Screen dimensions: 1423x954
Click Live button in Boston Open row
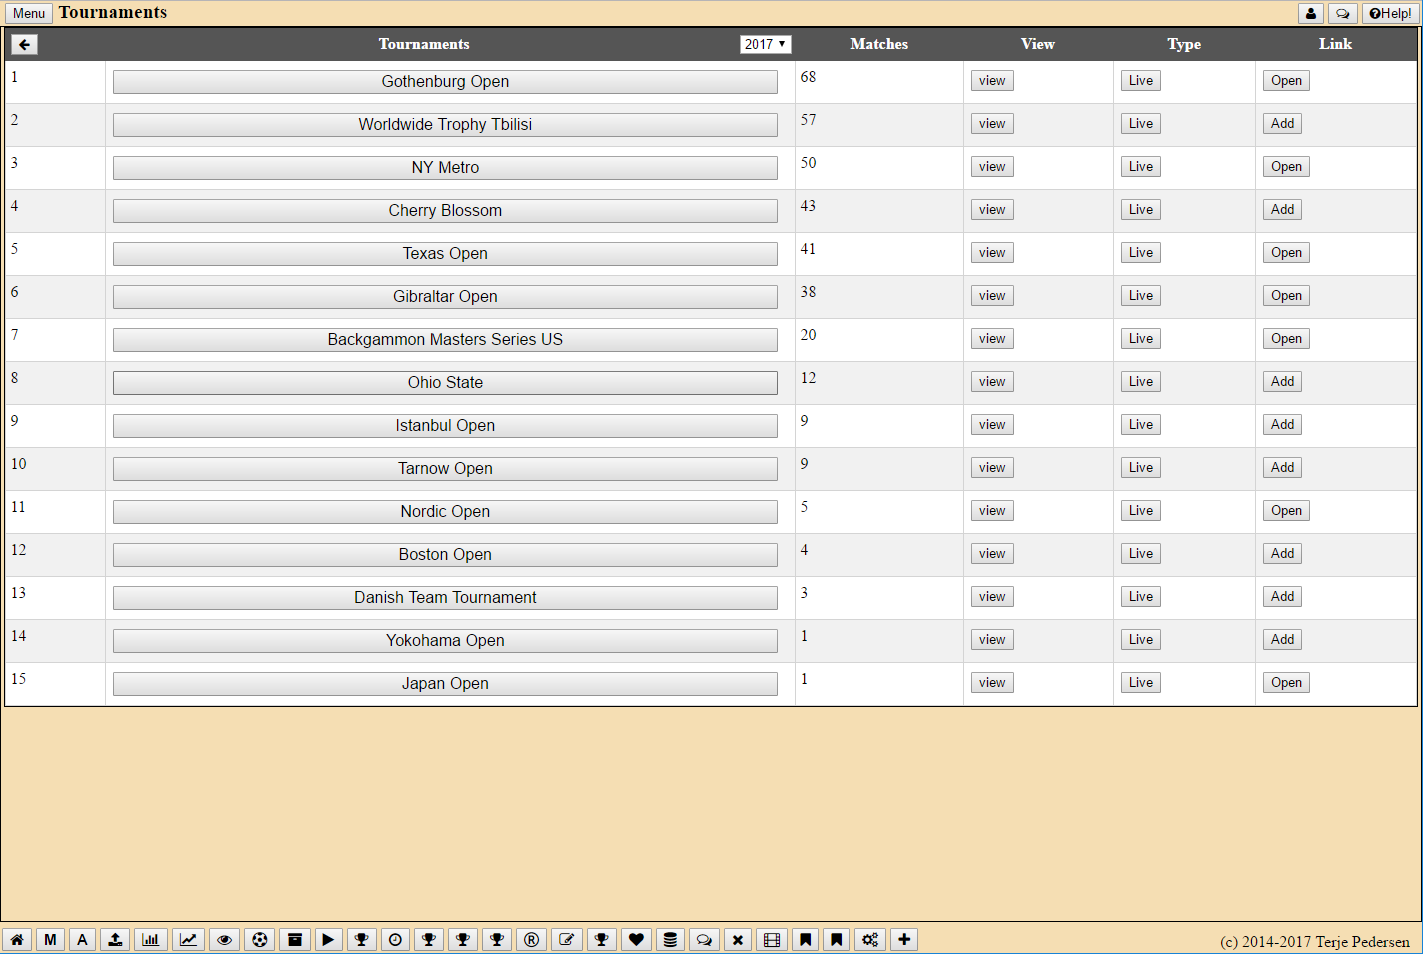coord(1141,554)
